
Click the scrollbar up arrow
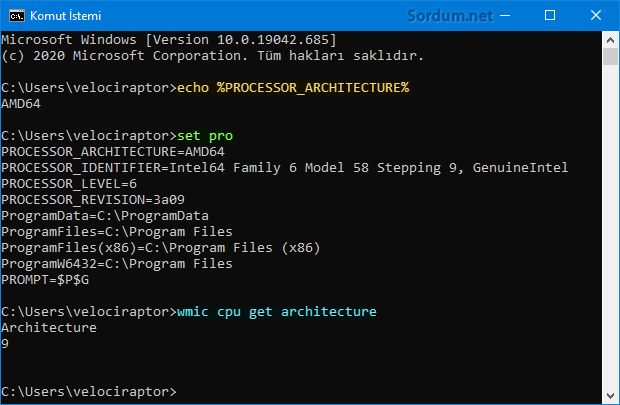click(611, 40)
